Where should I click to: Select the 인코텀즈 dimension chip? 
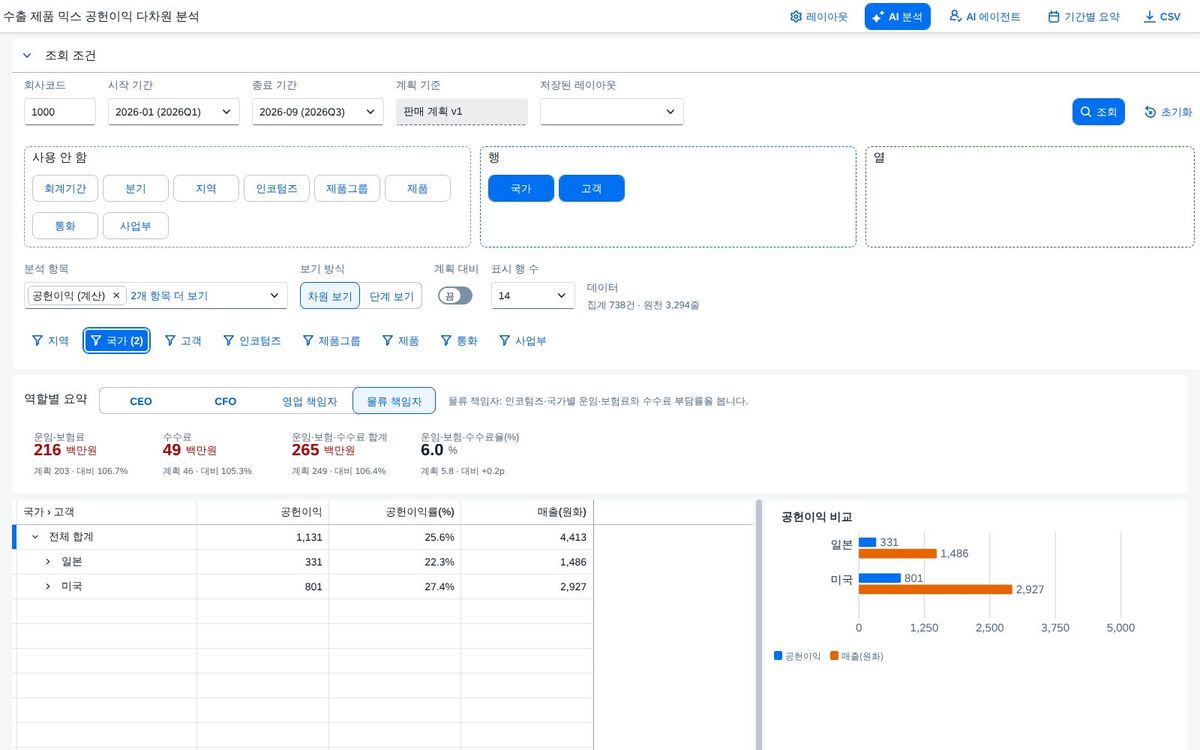276,188
